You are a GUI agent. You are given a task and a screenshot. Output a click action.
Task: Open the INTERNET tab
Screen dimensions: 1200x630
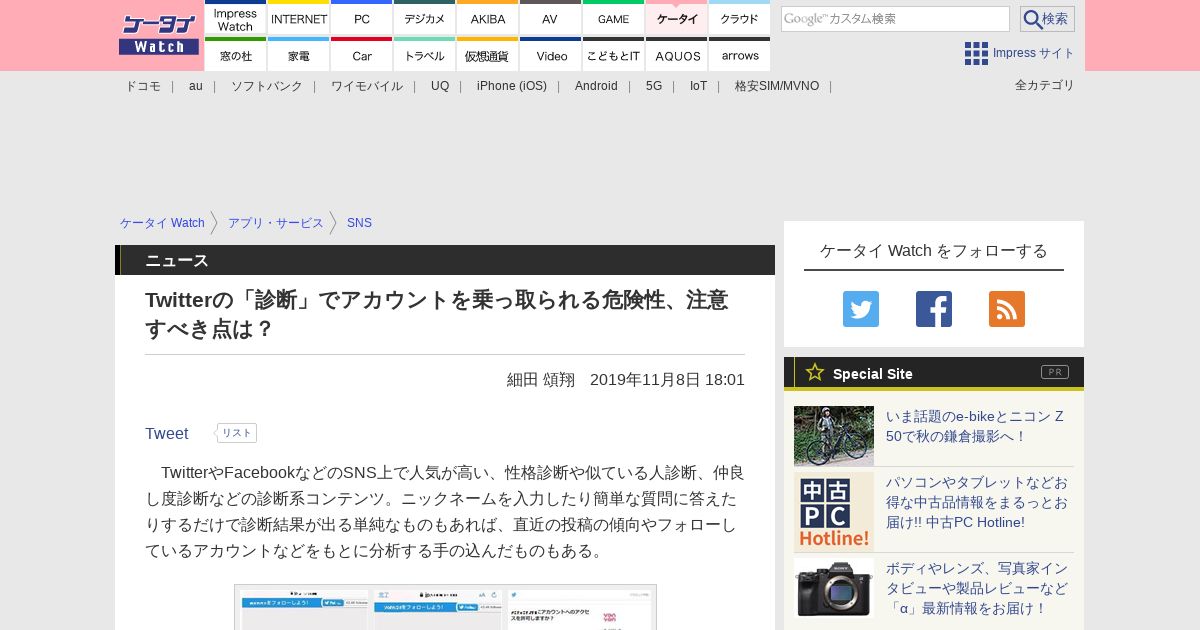[x=299, y=18]
